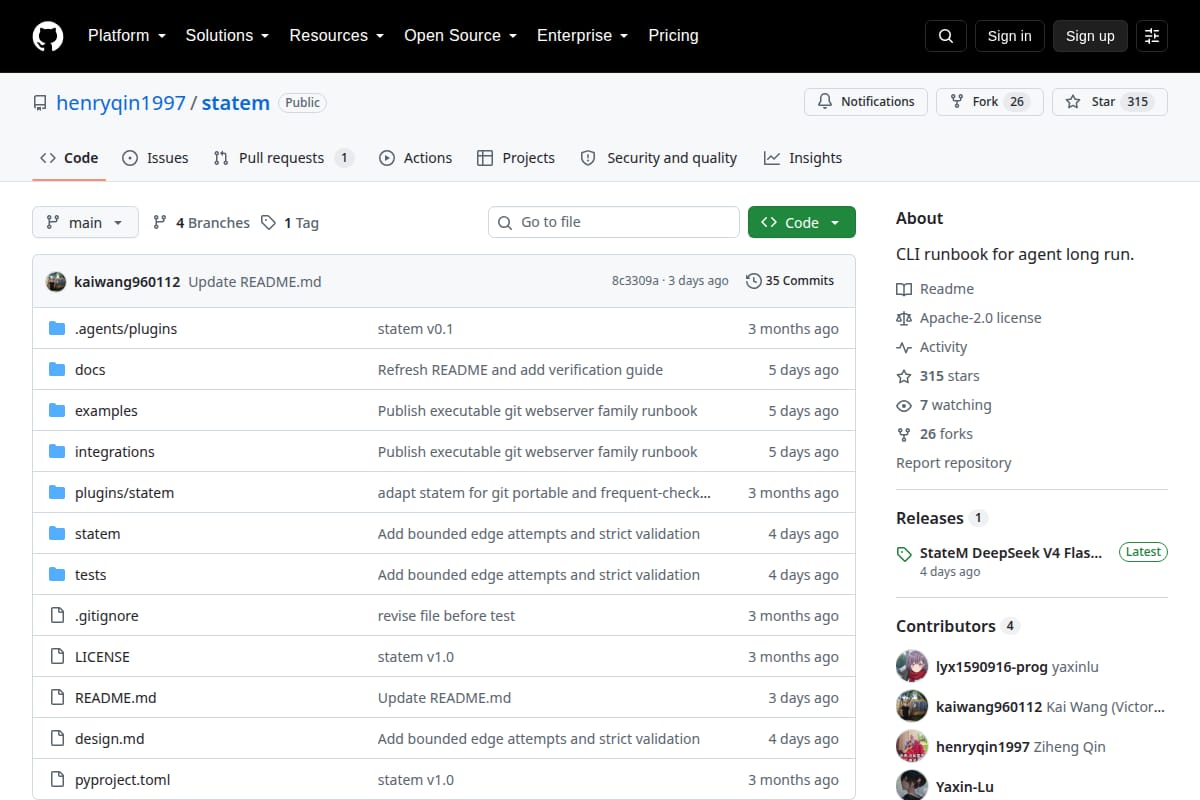Click kaiwang960112 avatar in commit row
This screenshot has width=1200, height=800.
(56, 282)
